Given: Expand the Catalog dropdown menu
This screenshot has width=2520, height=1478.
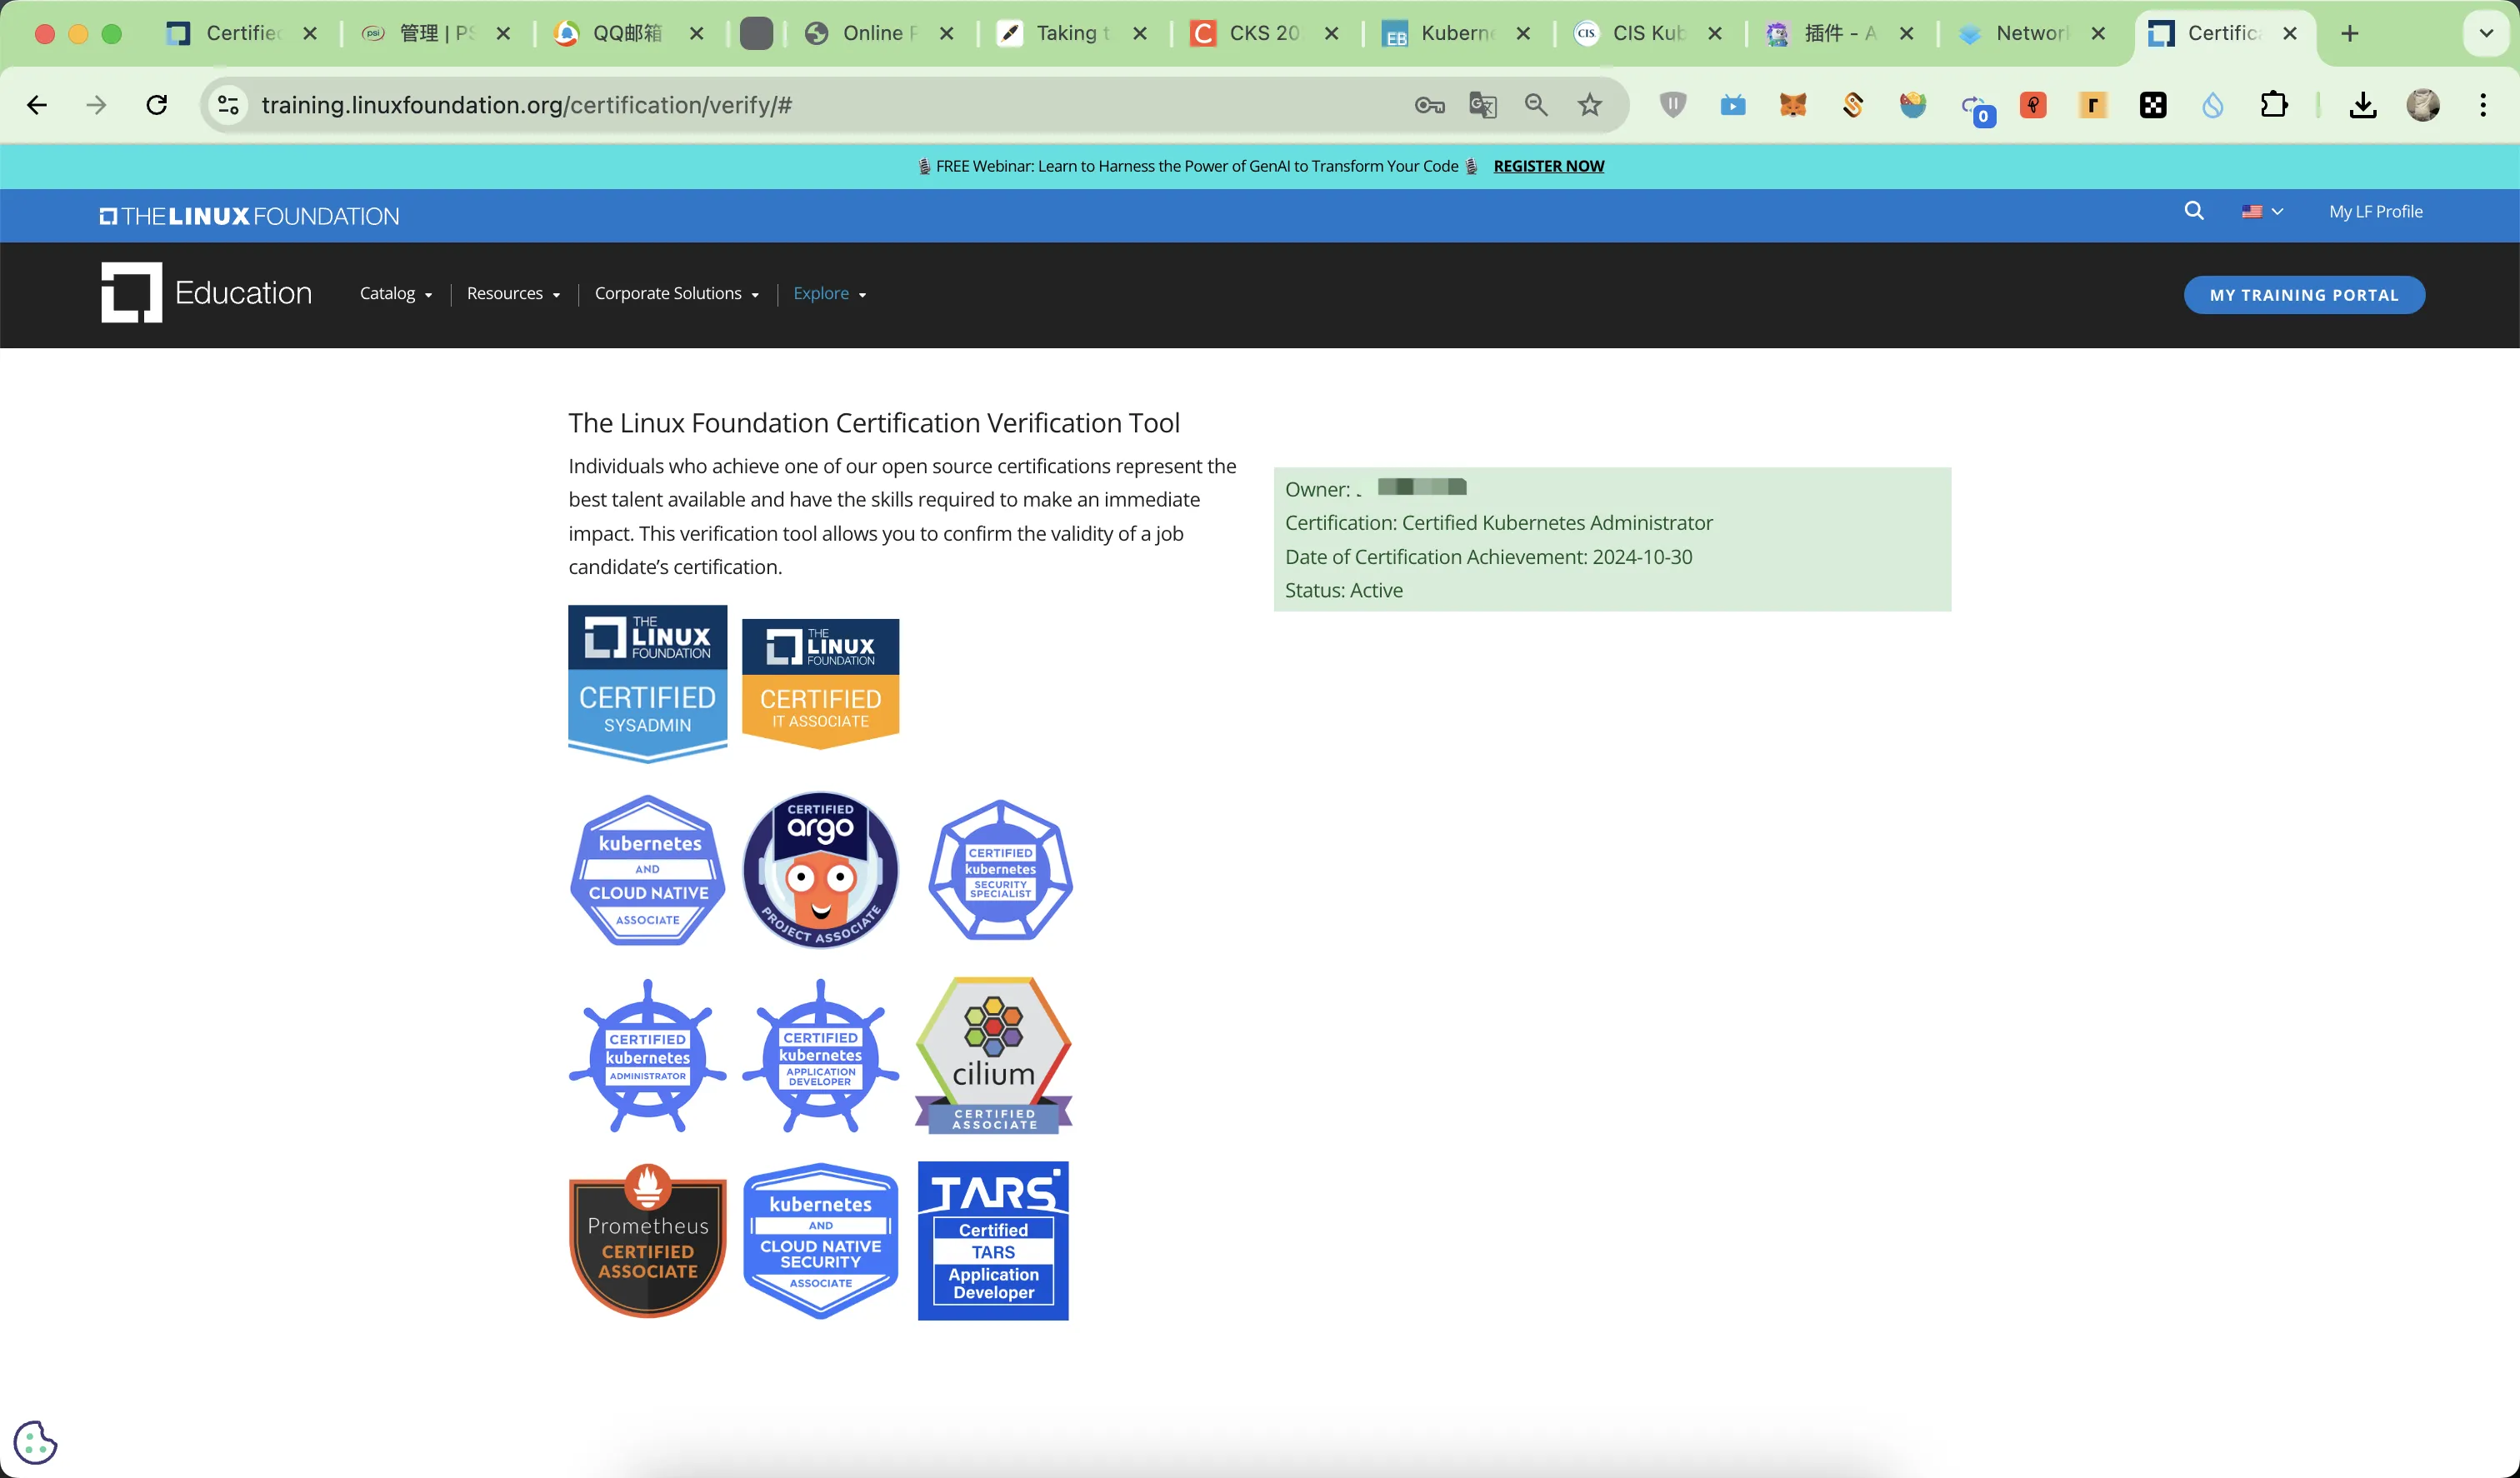Looking at the screenshot, I should point(396,293).
